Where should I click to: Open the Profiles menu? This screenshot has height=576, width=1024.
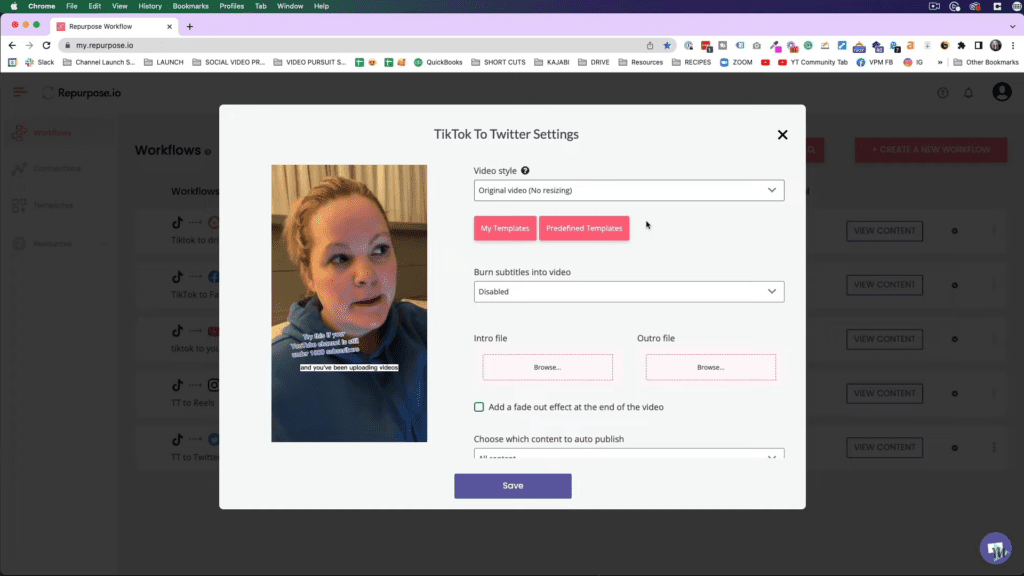click(231, 6)
